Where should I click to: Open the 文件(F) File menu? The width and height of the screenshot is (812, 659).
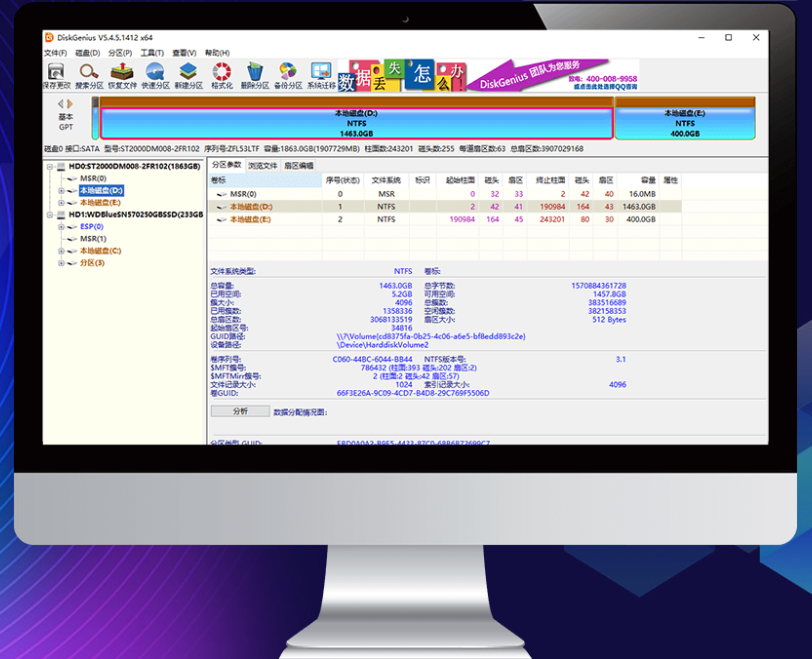(x=55, y=53)
